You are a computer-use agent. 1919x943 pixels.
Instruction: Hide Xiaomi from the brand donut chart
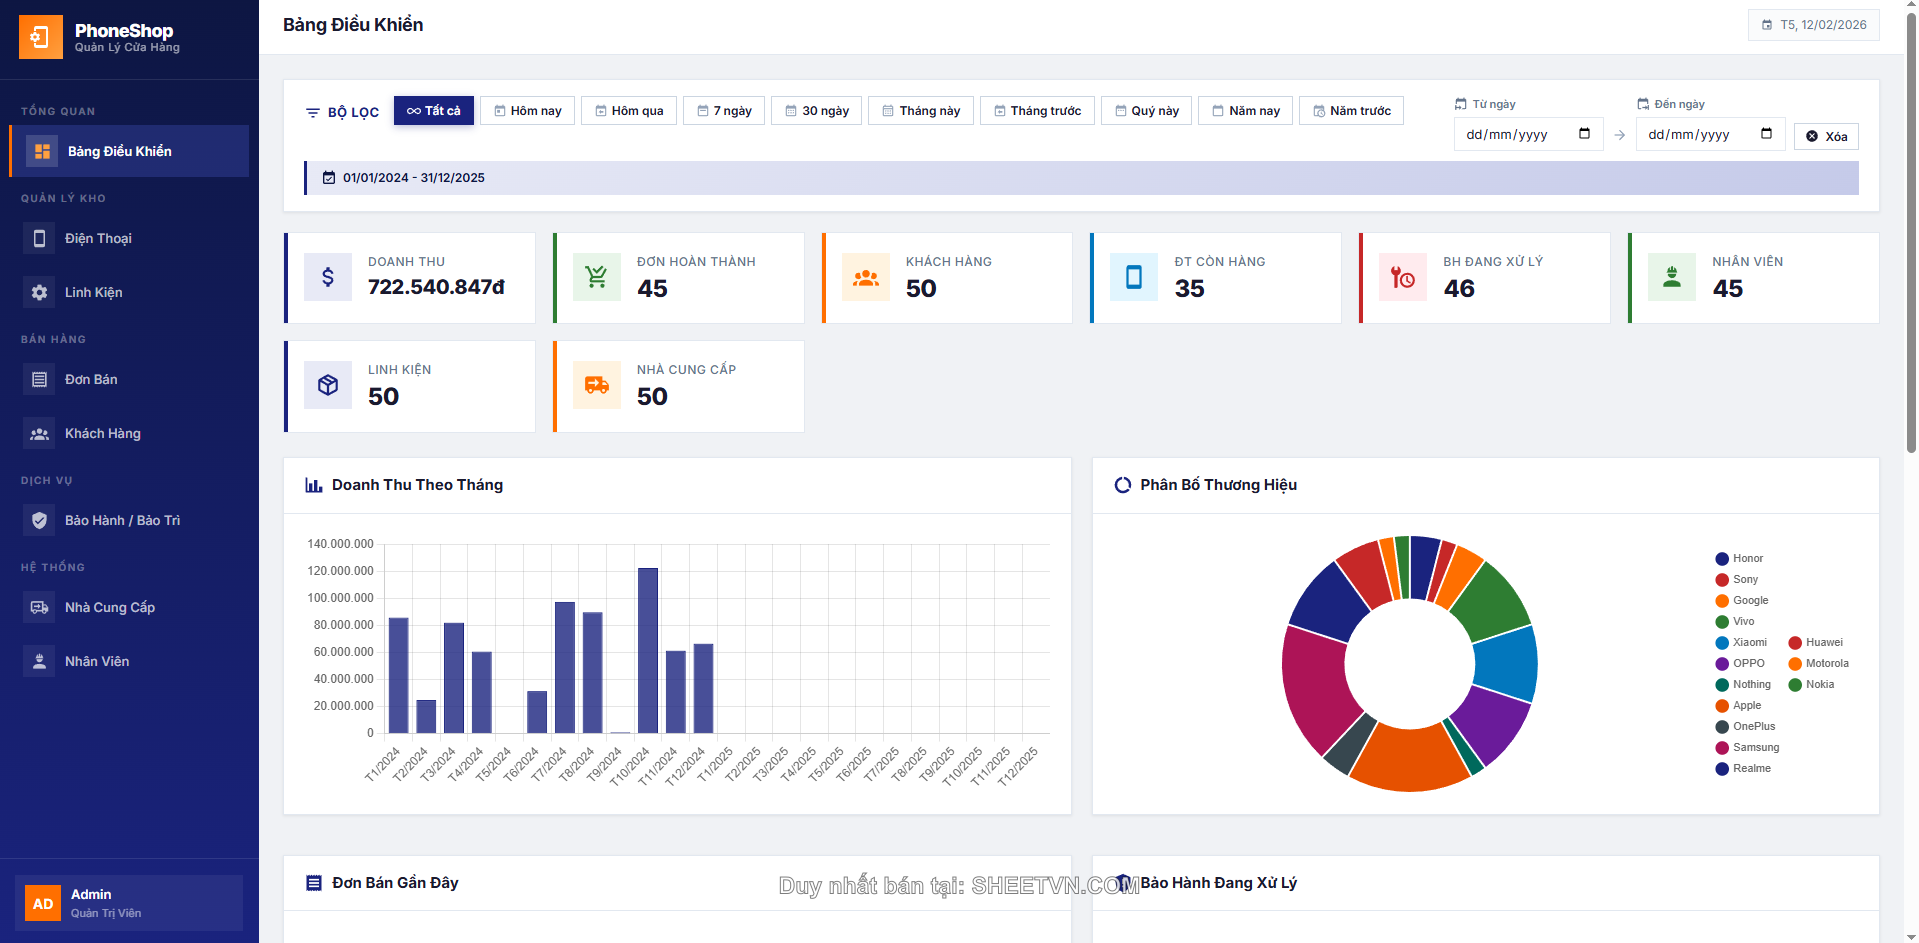(1749, 643)
